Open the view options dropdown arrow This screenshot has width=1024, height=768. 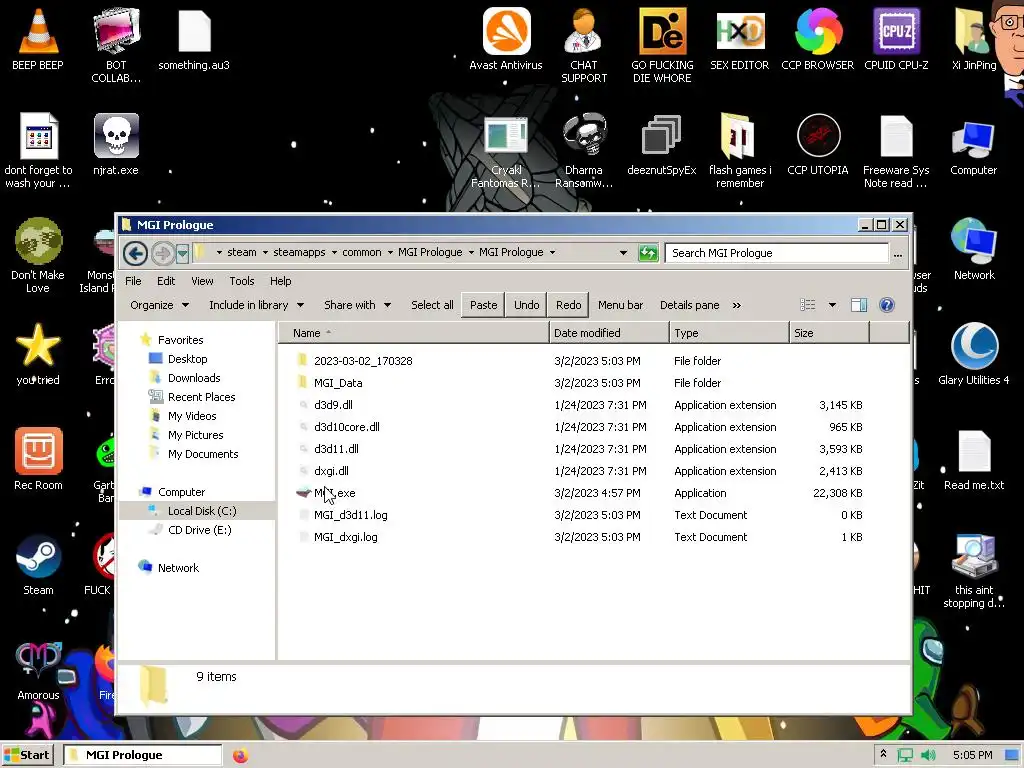(832, 305)
